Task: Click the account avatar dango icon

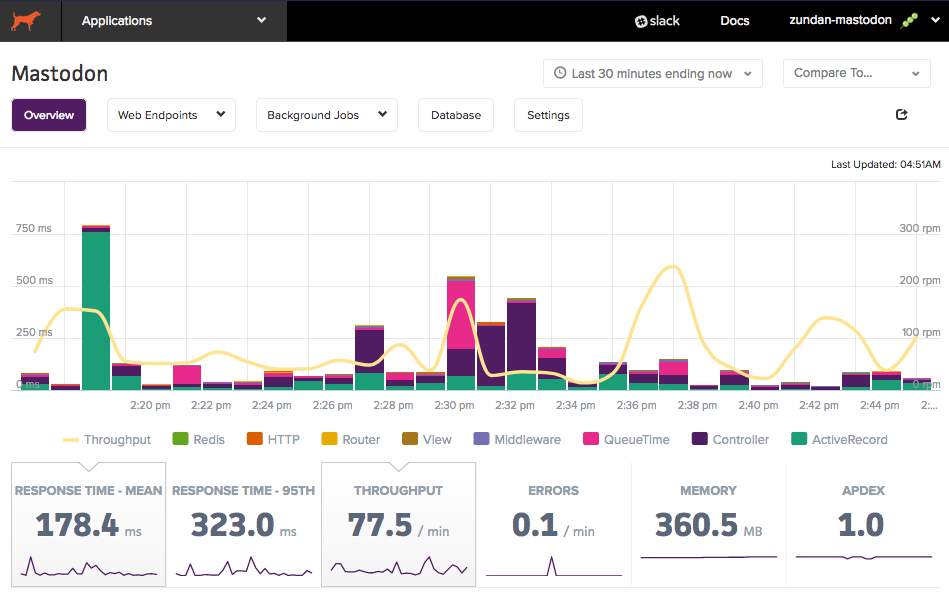Action: click(910, 21)
